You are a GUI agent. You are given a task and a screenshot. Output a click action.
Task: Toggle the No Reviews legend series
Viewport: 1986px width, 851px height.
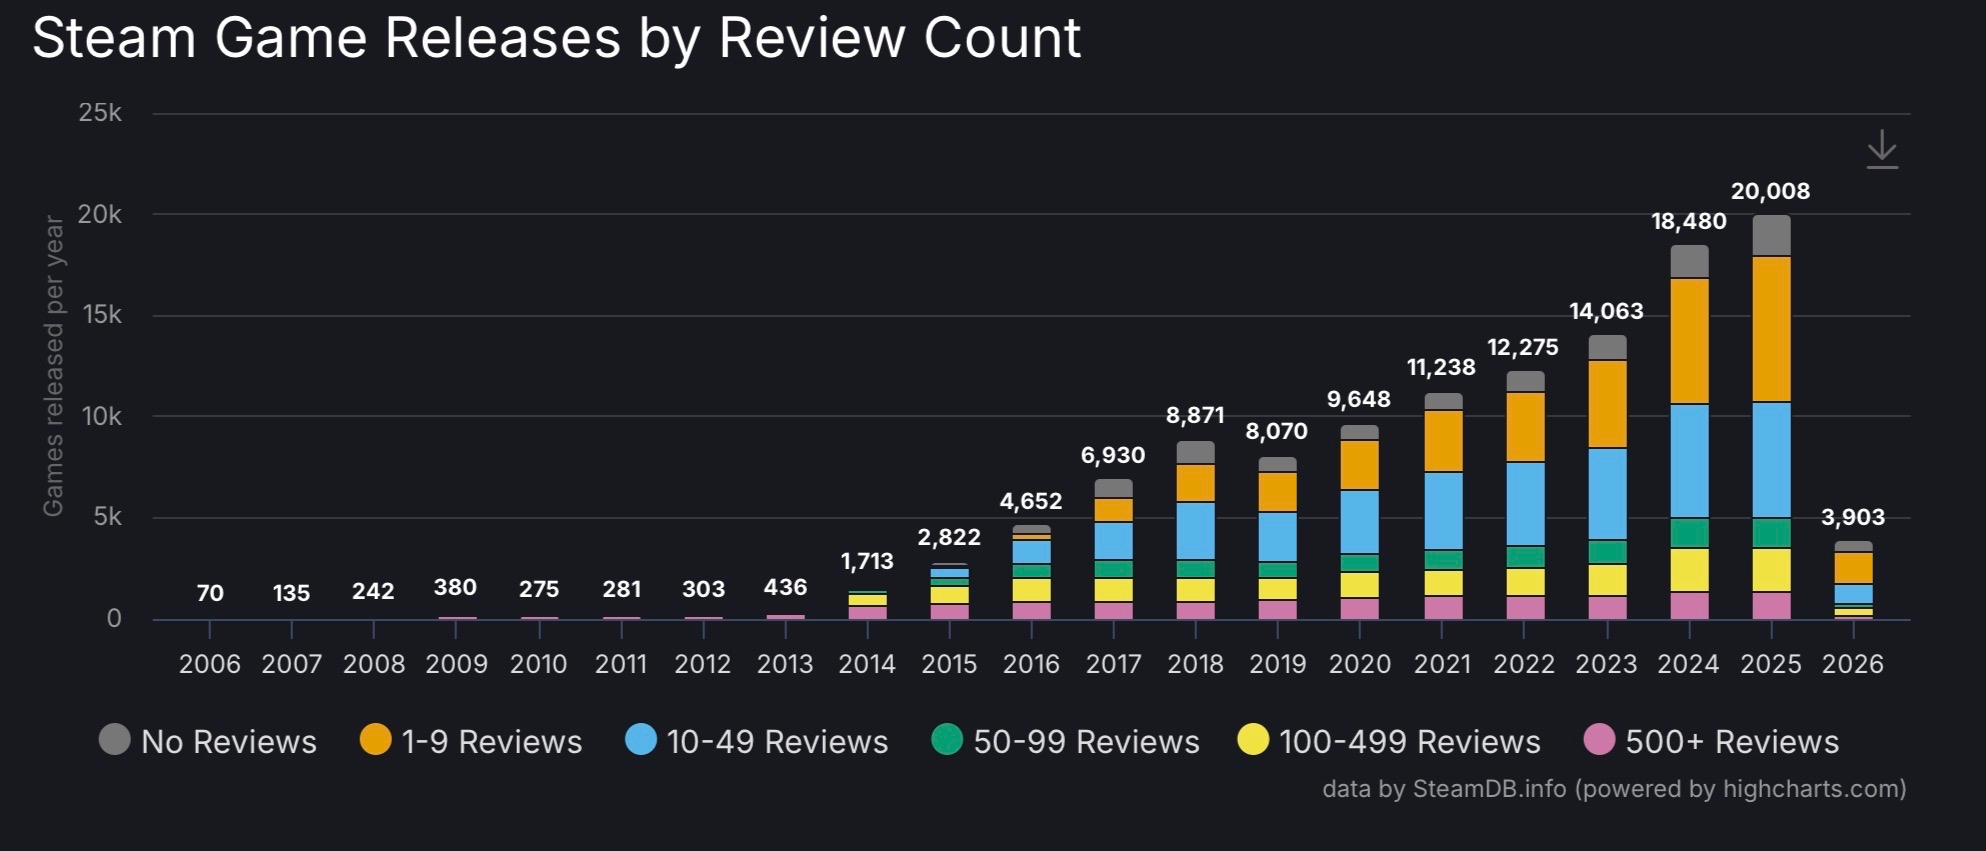(208, 741)
